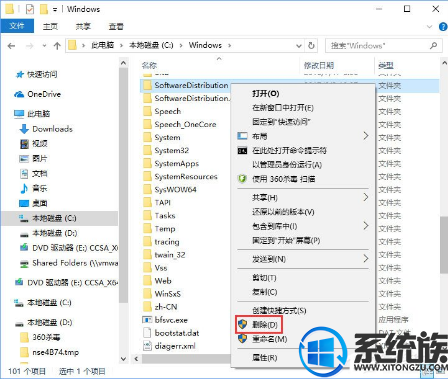The image size is (448, 380).
Task: Expand the ribbon chevron
Action: (430, 27)
